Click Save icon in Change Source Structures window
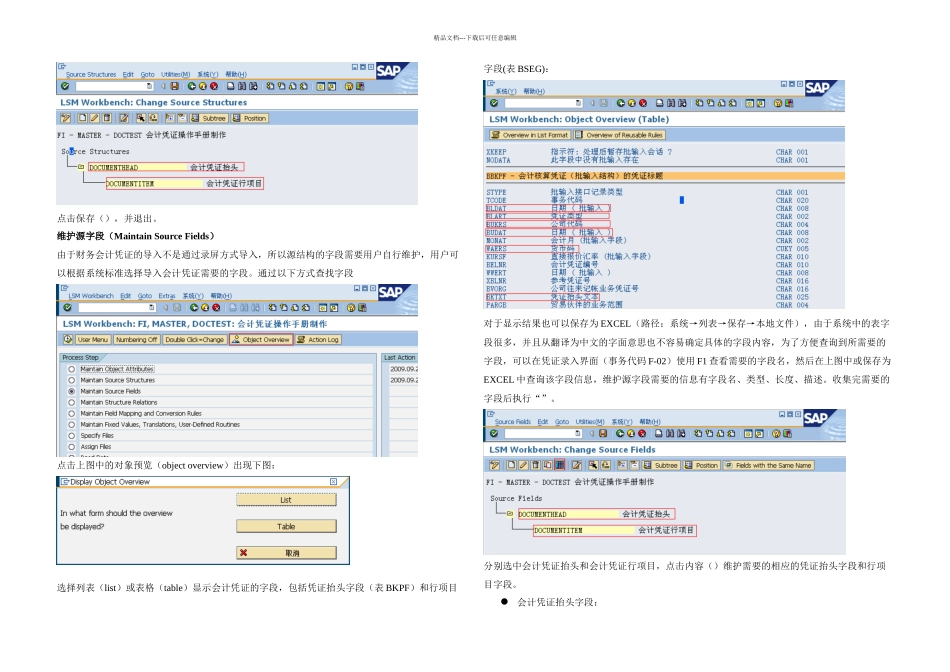 [174, 86]
